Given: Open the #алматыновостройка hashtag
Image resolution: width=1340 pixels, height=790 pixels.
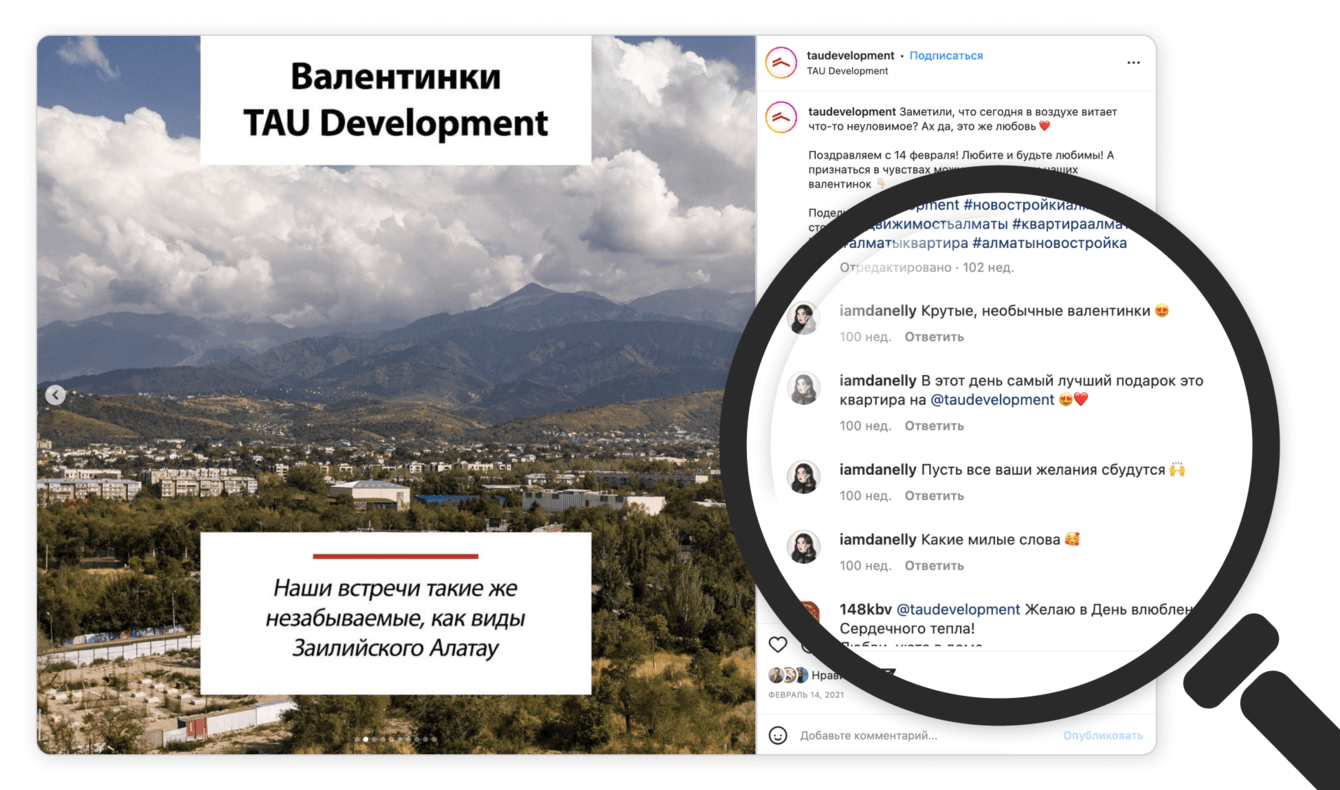Looking at the screenshot, I should (1049, 243).
